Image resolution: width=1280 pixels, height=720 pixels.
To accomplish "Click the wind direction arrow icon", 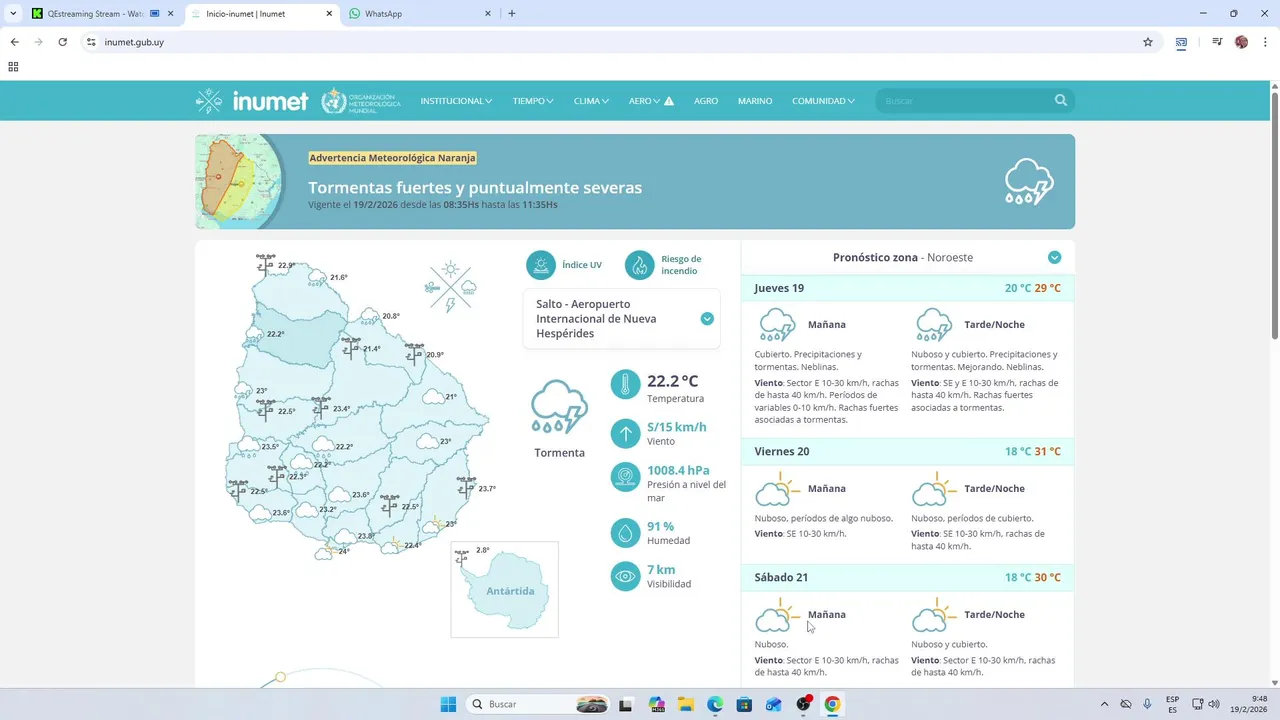I will 625,433.
